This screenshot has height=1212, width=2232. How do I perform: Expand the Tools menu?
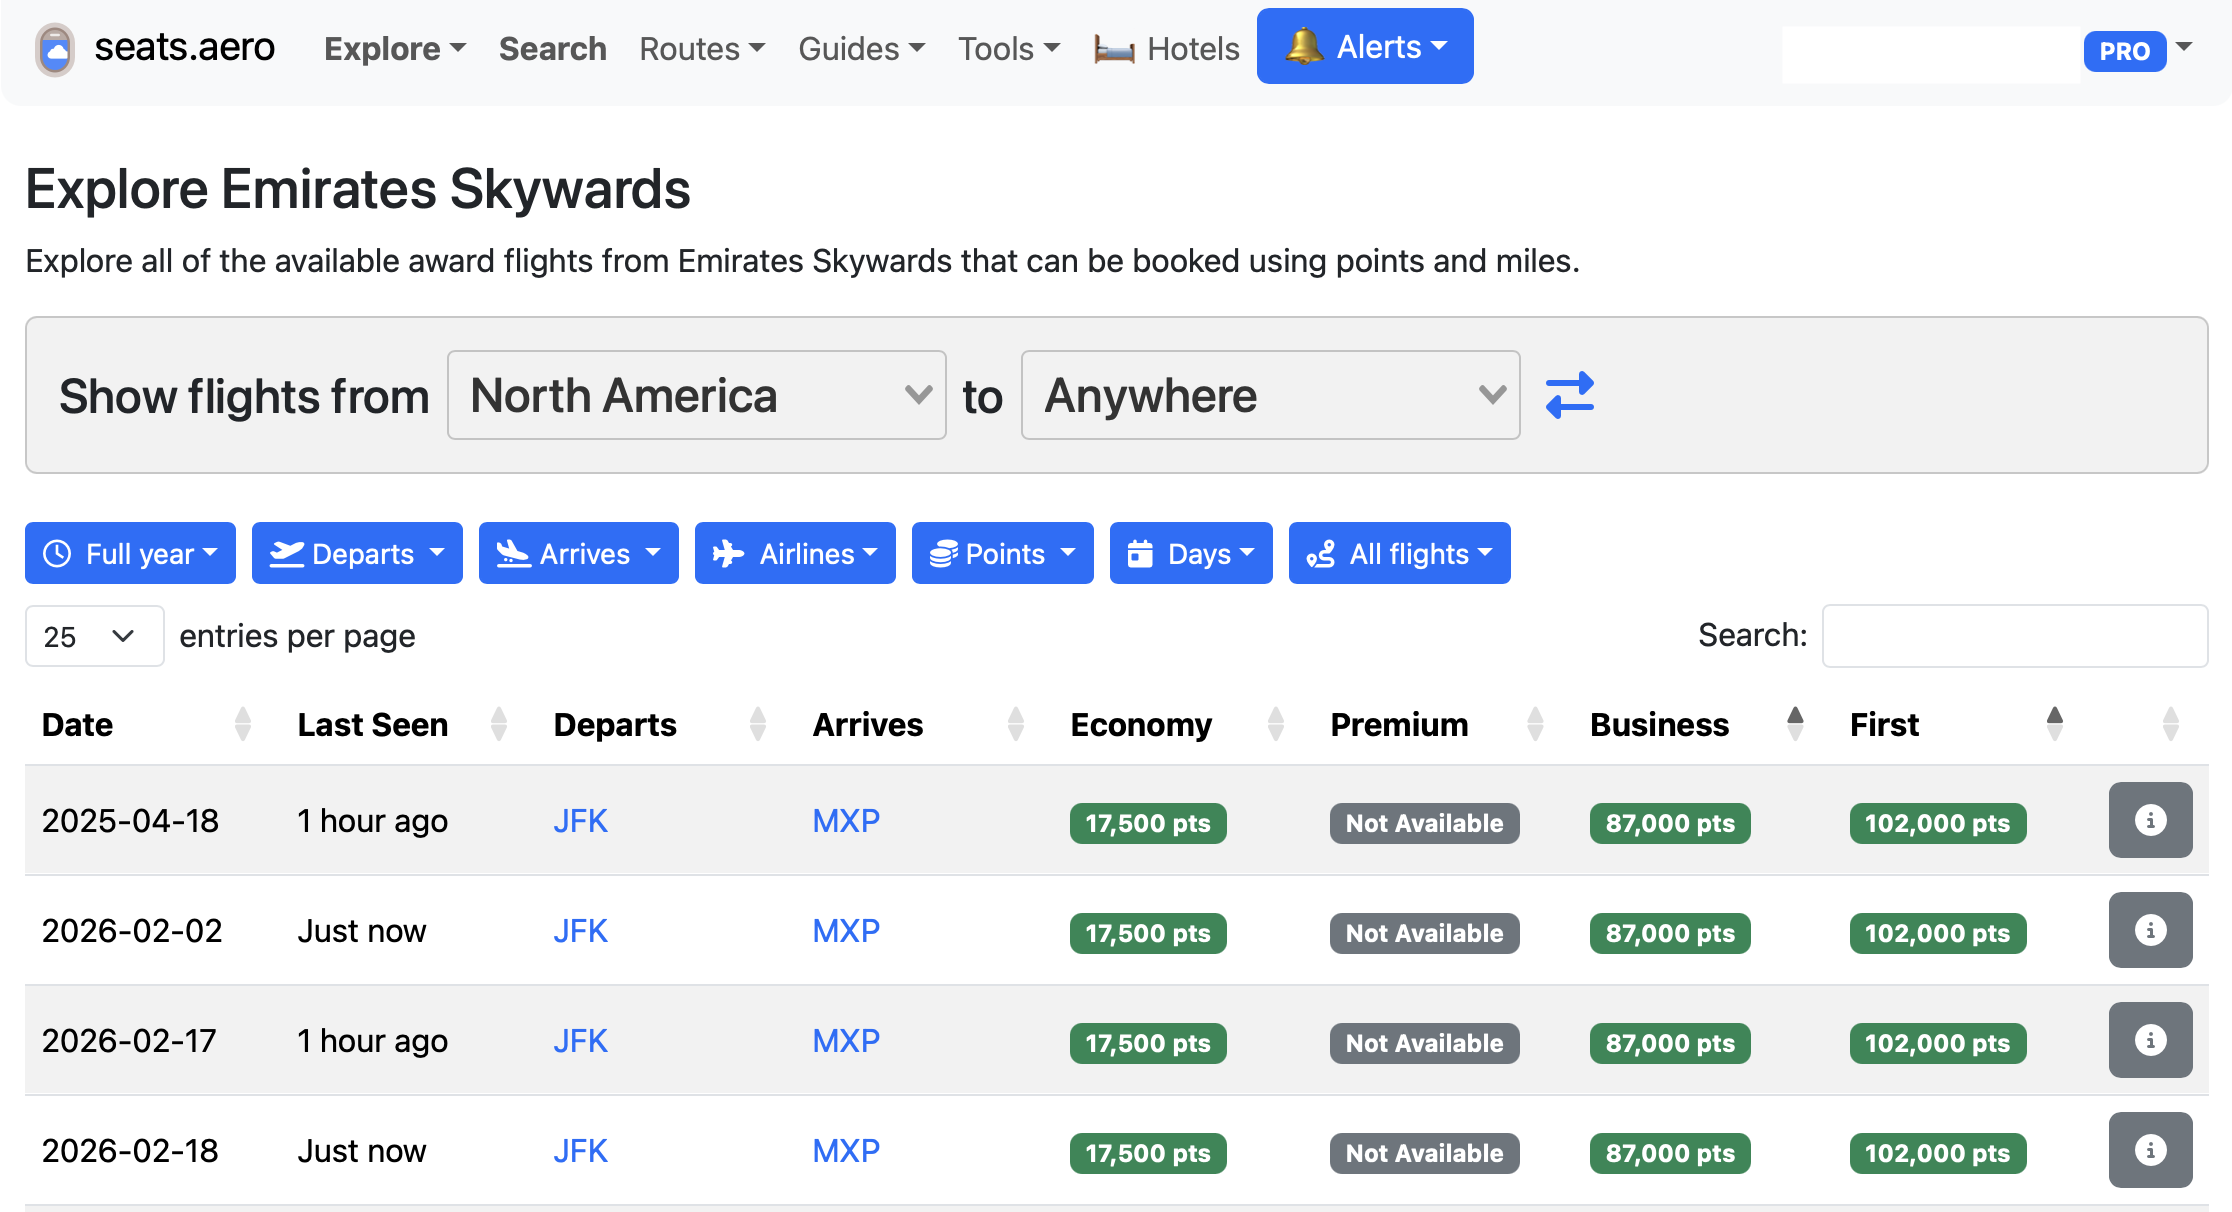point(1009,49)
